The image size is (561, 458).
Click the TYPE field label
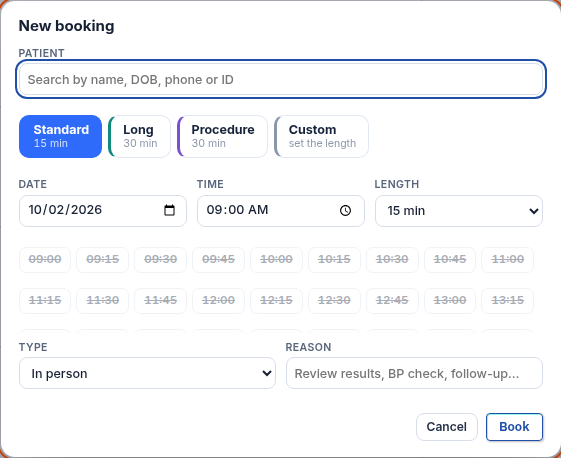[33, 347]
